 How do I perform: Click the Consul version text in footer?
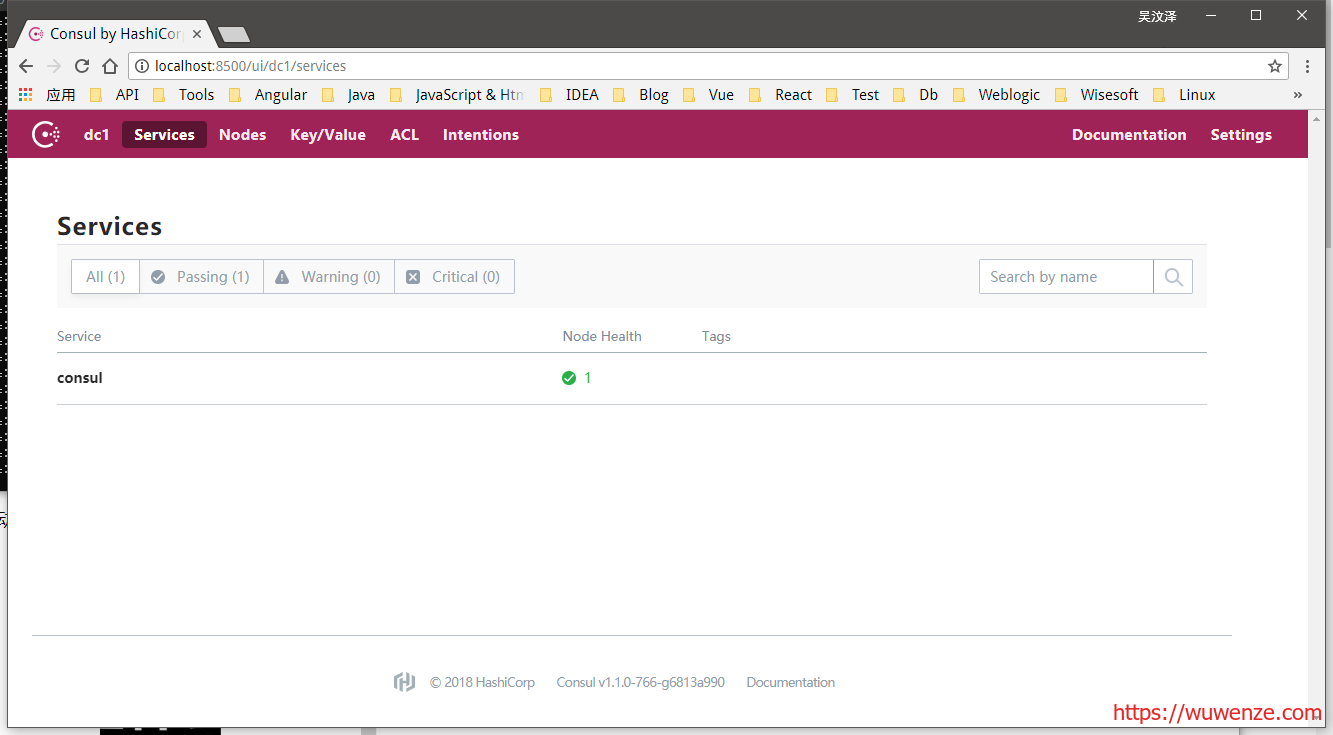(640, 682)
